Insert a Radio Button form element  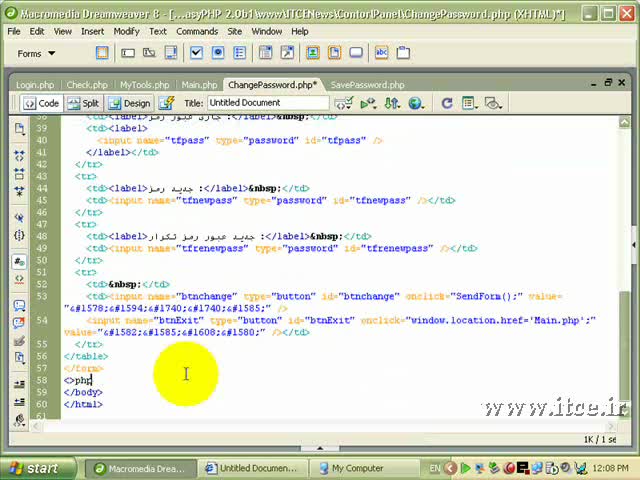pos(218,53)
